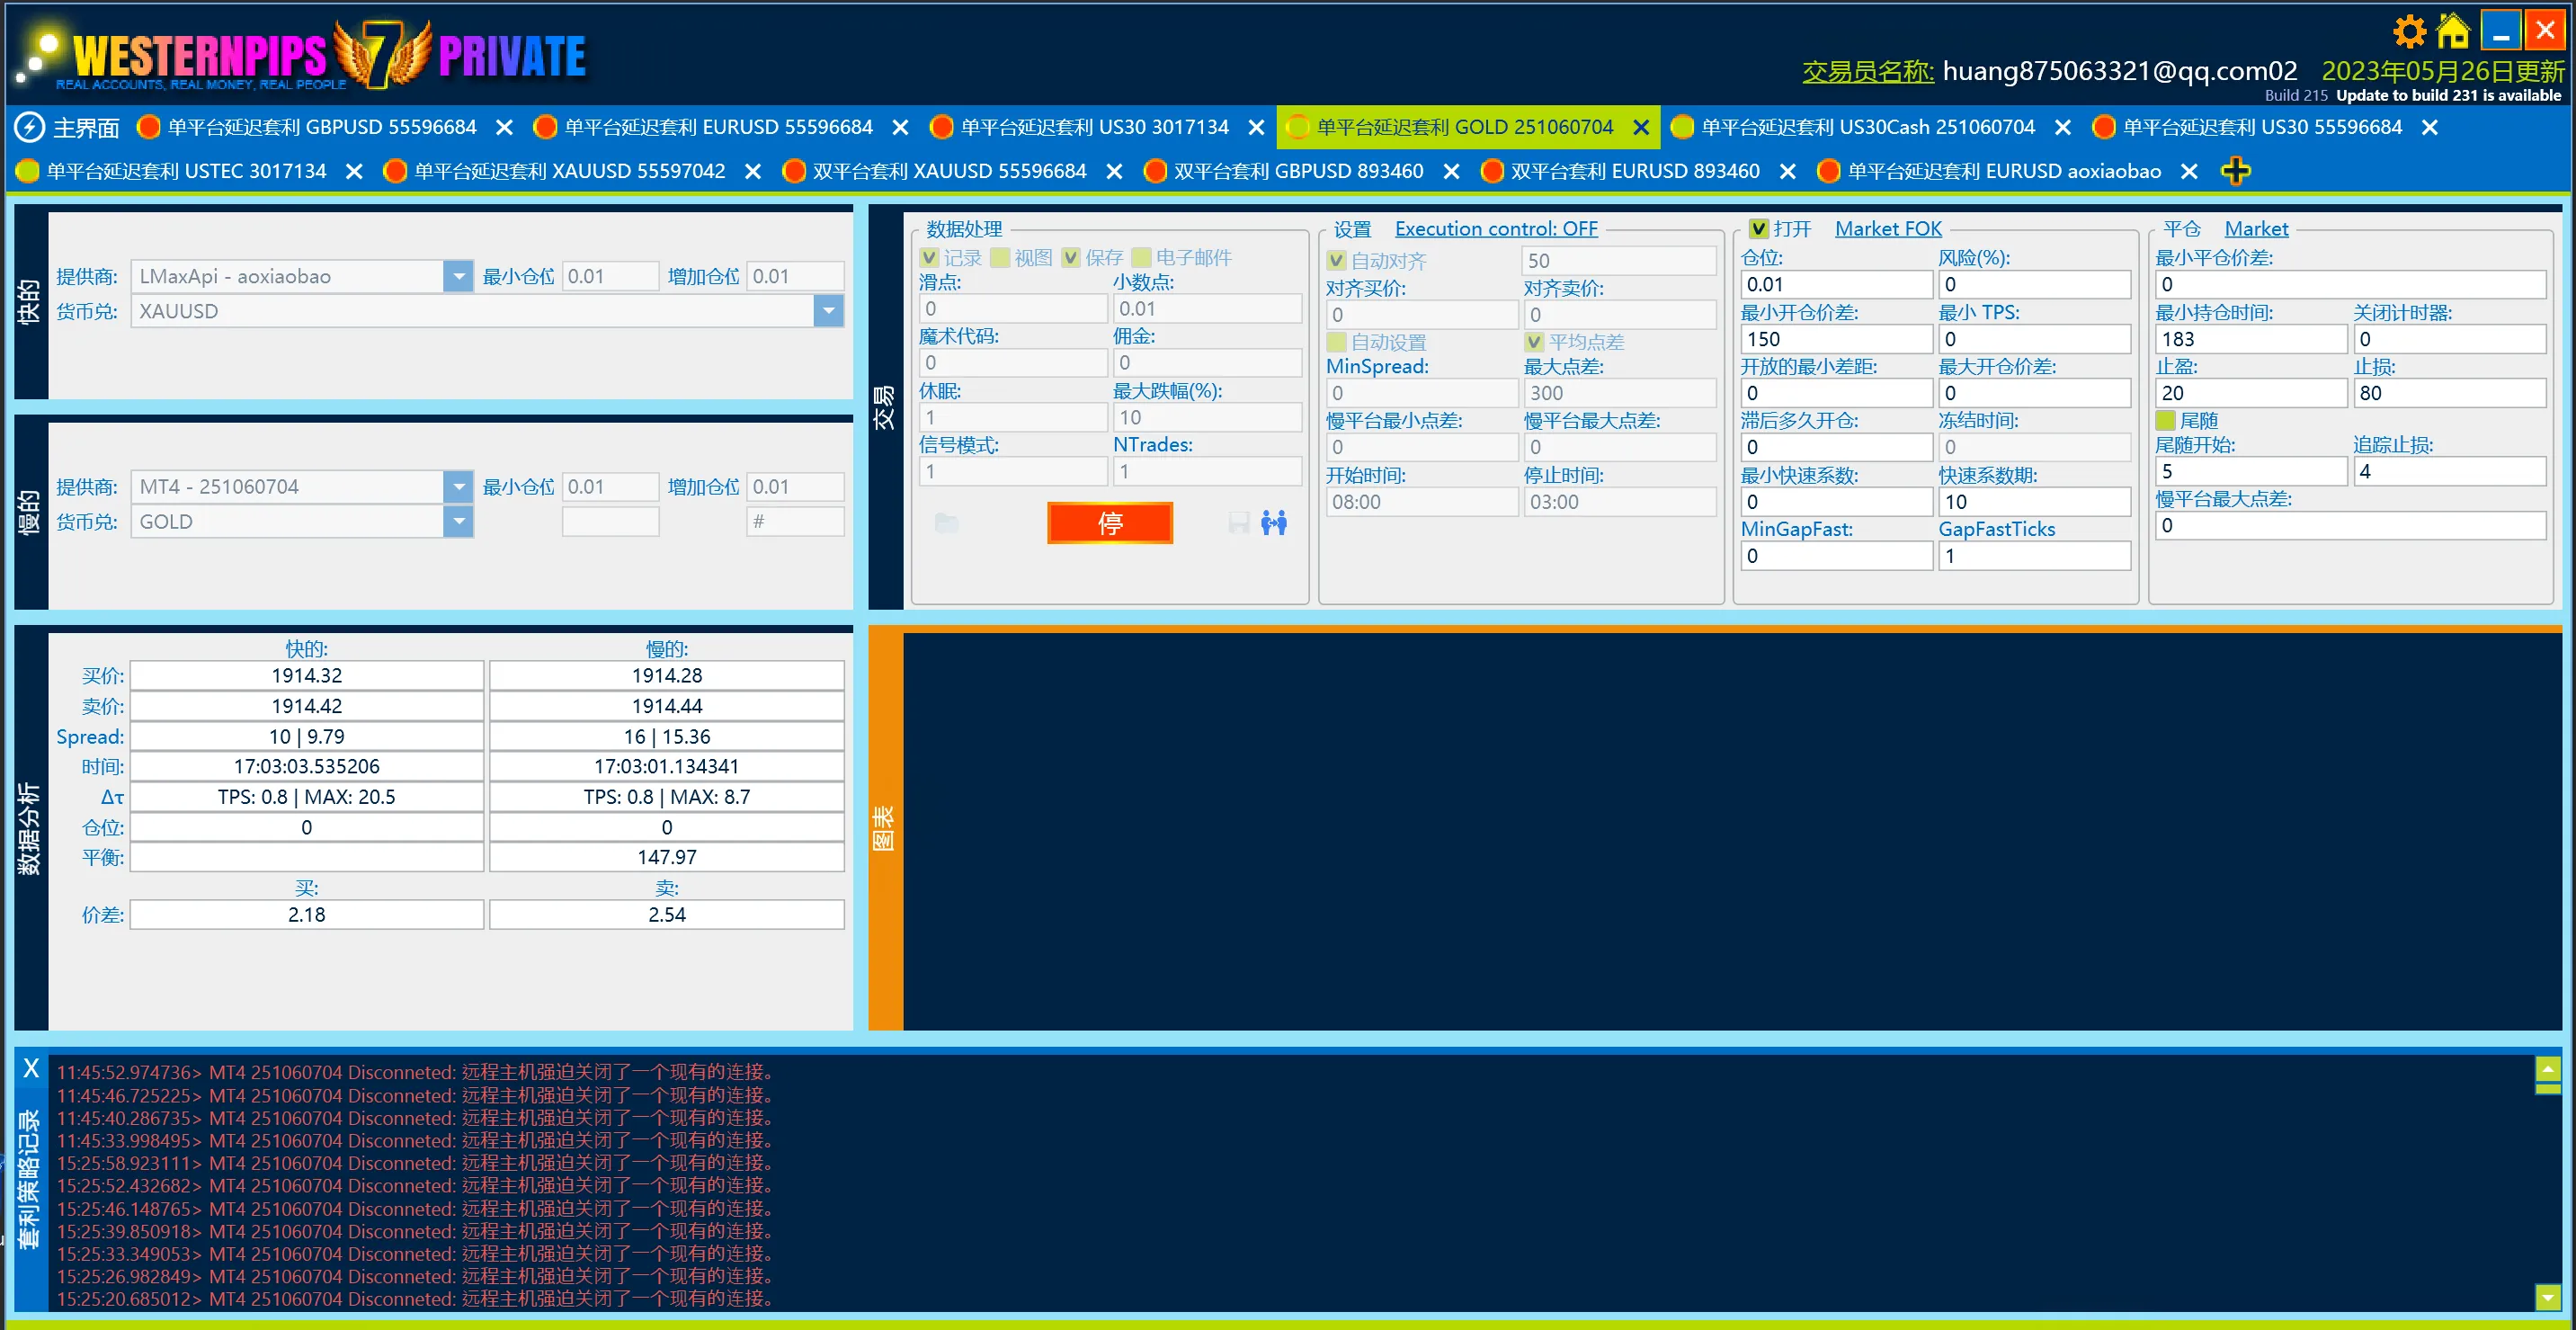Click status dot of XAUUSD 55597042 tab
Screen dimensions: 2576x1330
tap(395, 171)
